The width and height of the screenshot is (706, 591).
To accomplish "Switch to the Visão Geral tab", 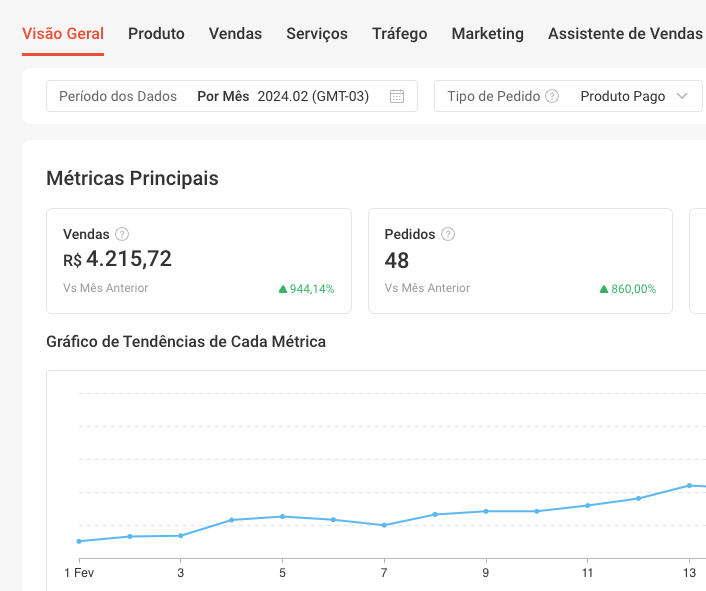I will (63, 34).
